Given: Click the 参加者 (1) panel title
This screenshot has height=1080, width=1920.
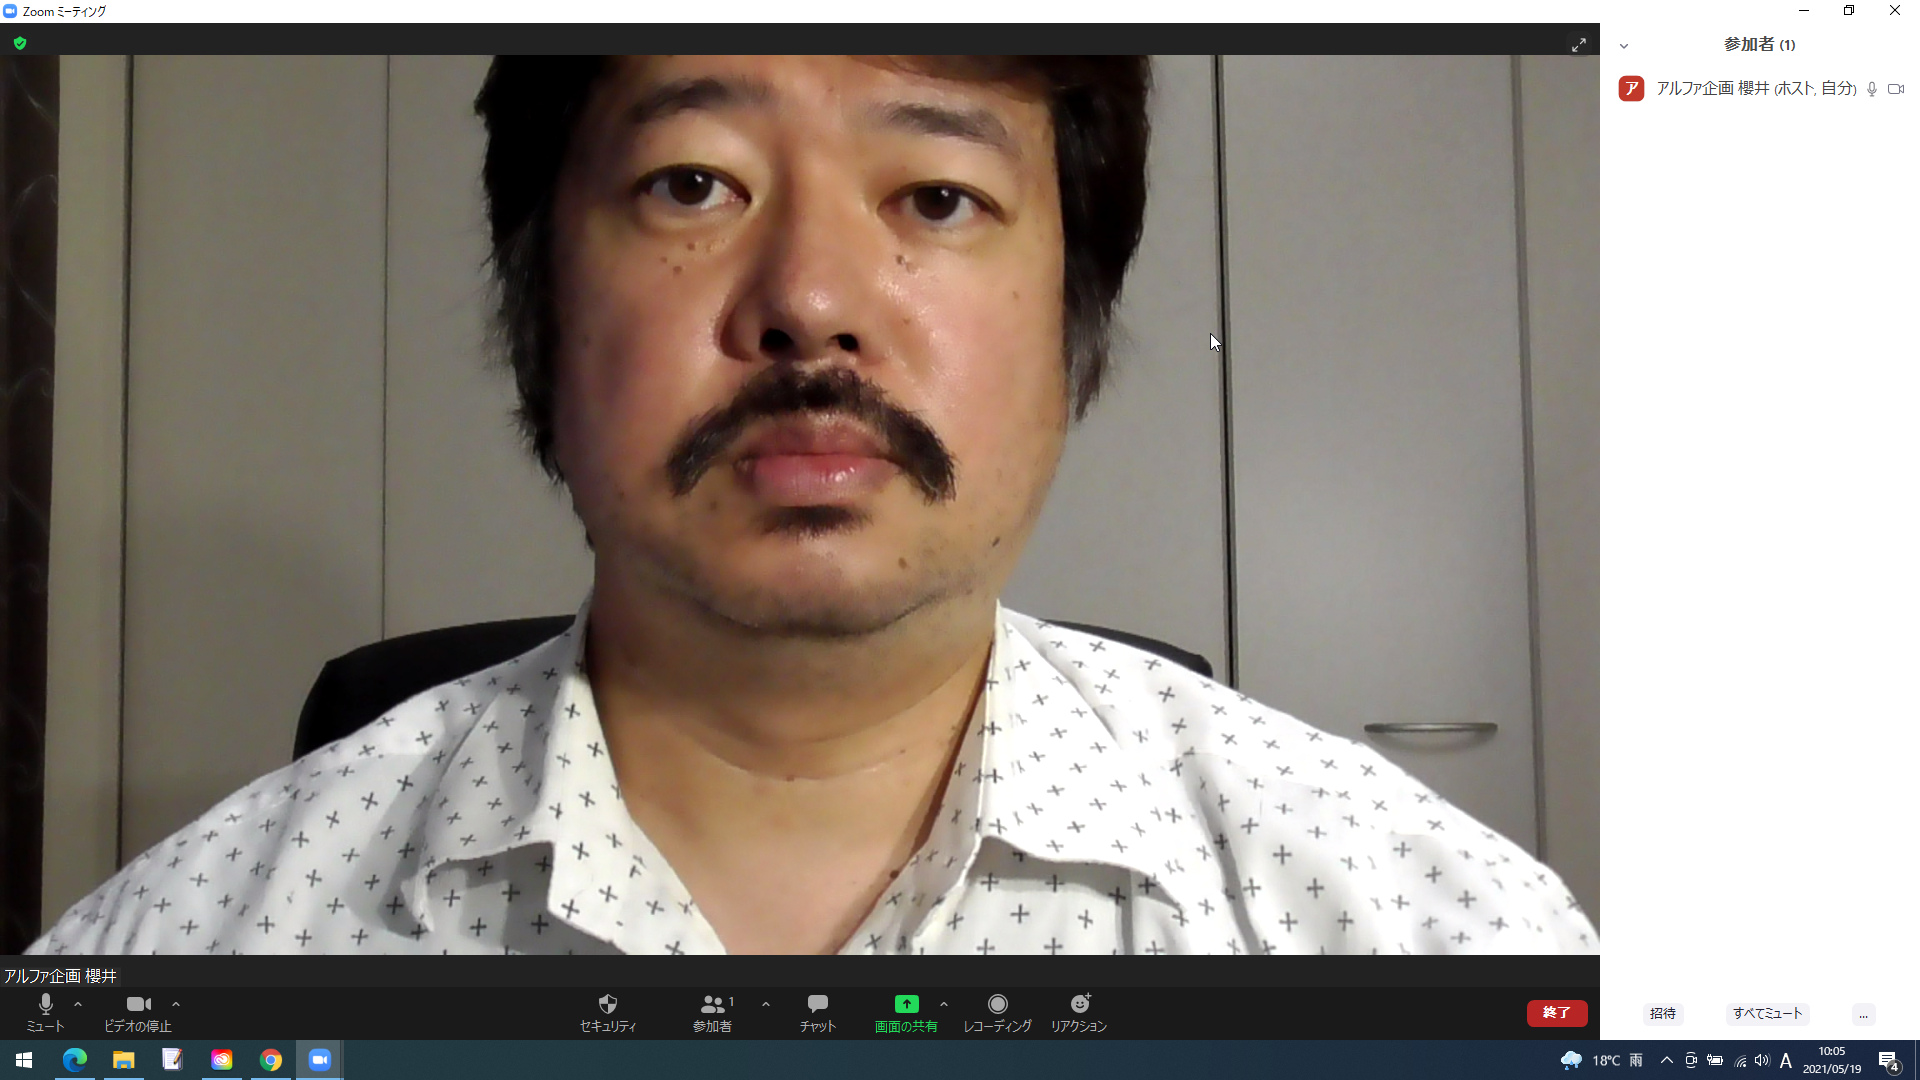Looking at the screenshot, I should [x=1760, y=45].
